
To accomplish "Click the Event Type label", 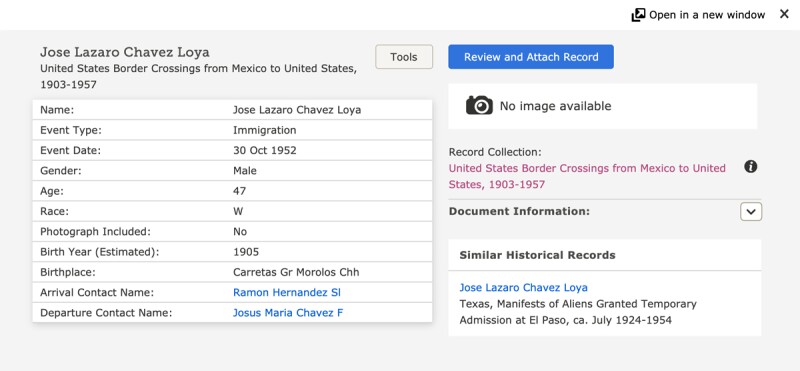I will tap(71, 130).
